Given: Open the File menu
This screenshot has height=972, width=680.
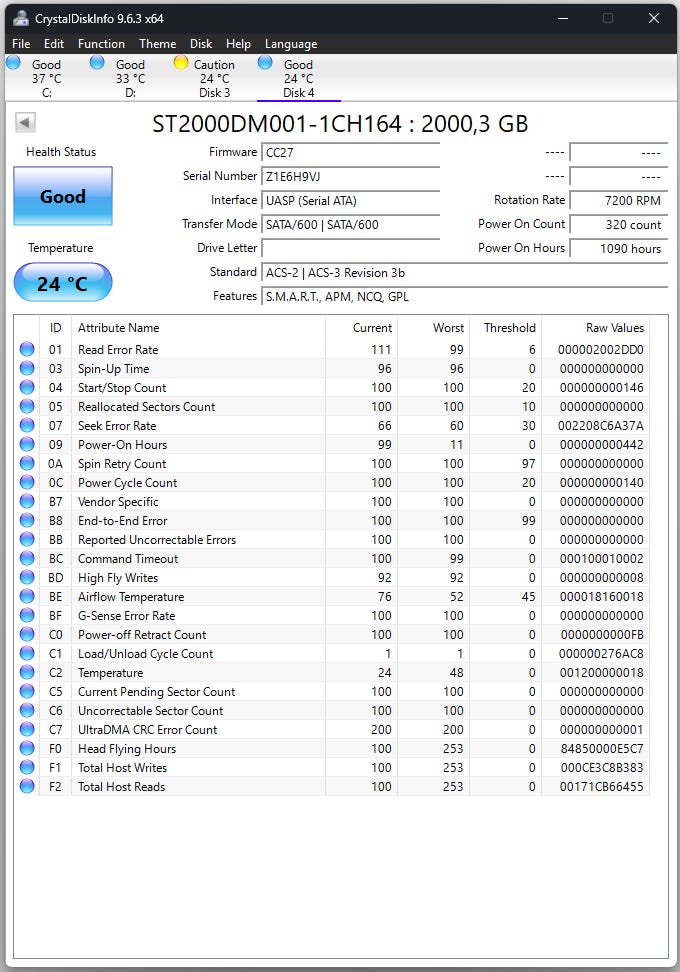Looking at the screenshot, I should (x=21, y=44).
